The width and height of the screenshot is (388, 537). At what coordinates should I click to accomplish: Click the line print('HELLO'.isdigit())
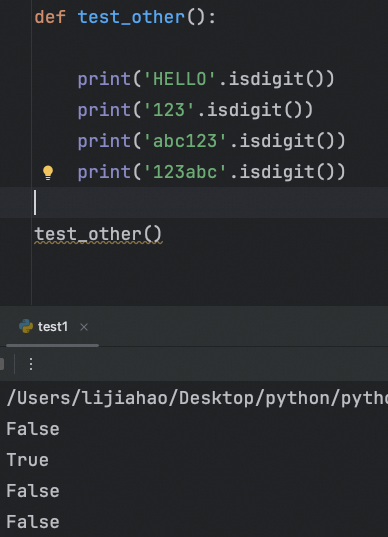(x=206, y=79)
